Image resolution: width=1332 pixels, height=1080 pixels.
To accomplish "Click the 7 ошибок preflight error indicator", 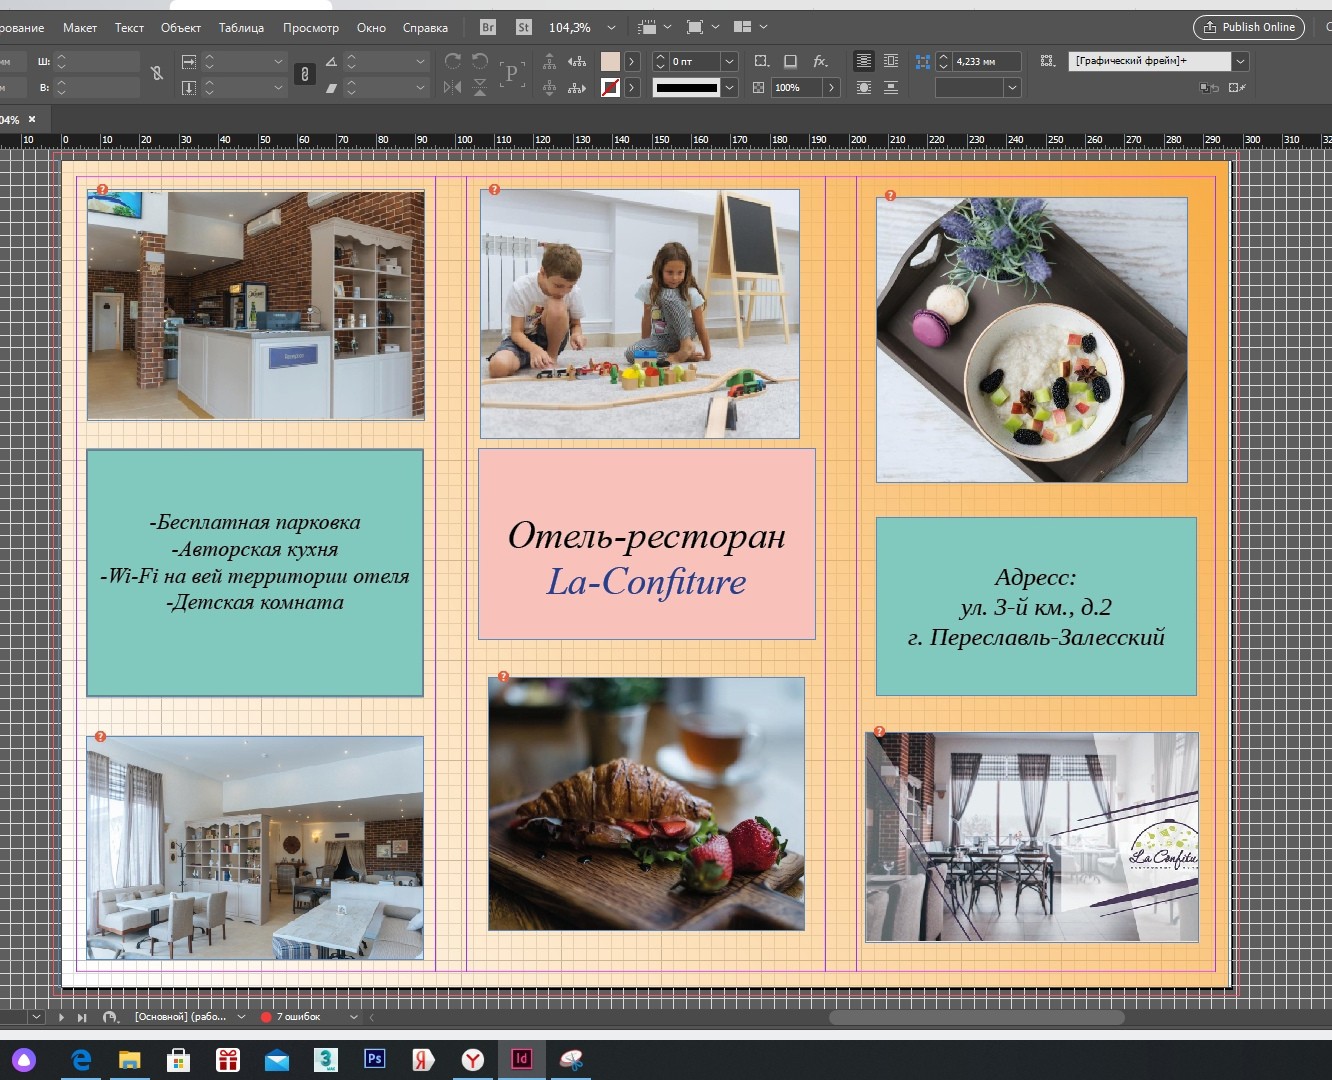I will point(297,1017).
